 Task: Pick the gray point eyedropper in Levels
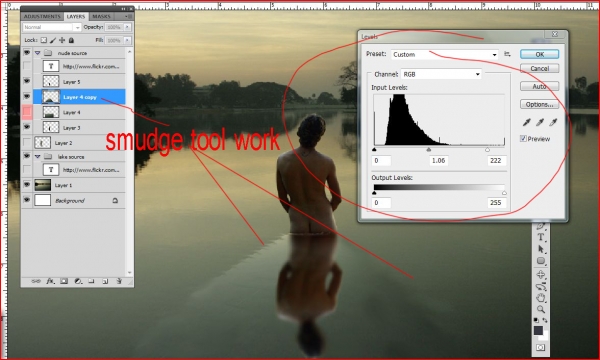pos(540,122)
